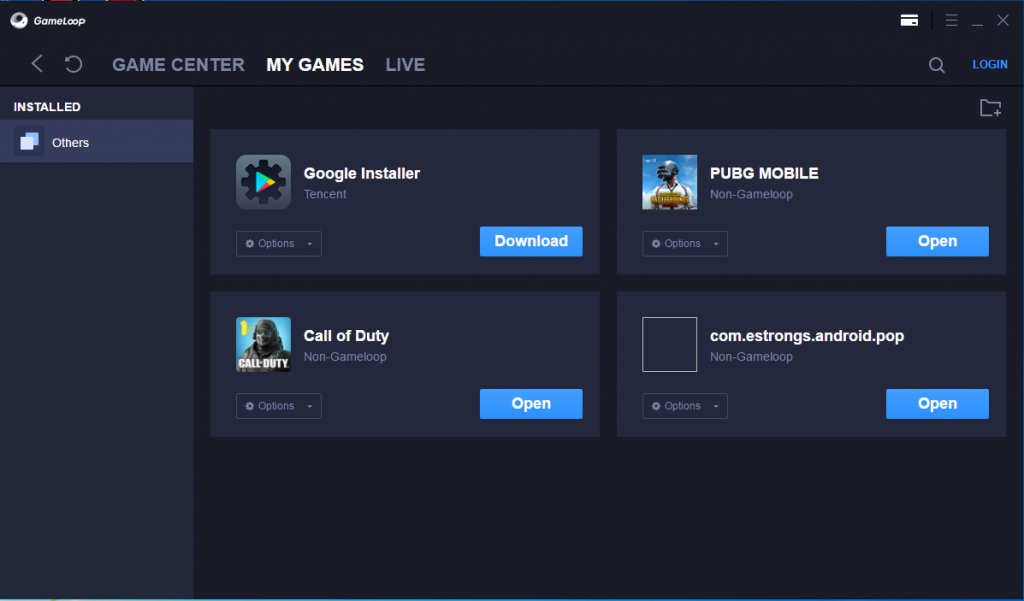Viewport: 1024px width, 601px height.
Task: Switch to the GAME CENTER tab
Action: (178, 65)
